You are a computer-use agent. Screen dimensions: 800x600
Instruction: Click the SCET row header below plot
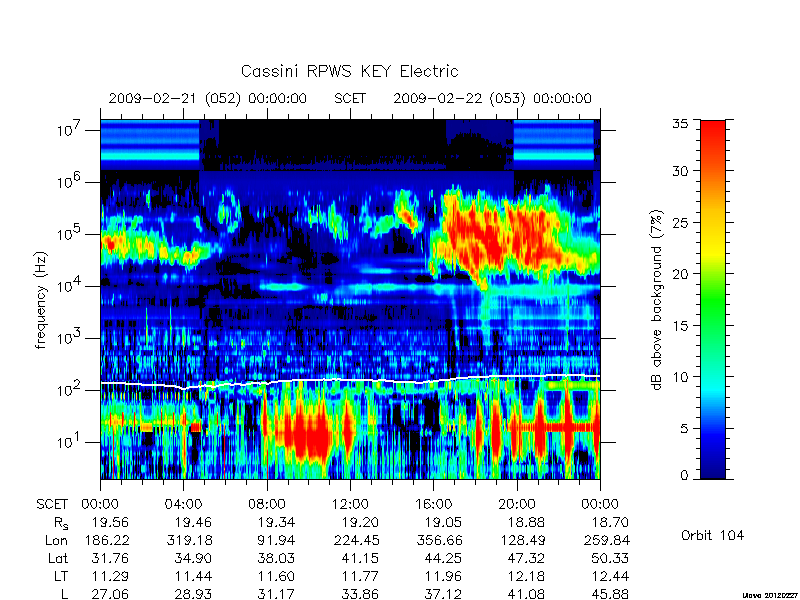point(52,504)
